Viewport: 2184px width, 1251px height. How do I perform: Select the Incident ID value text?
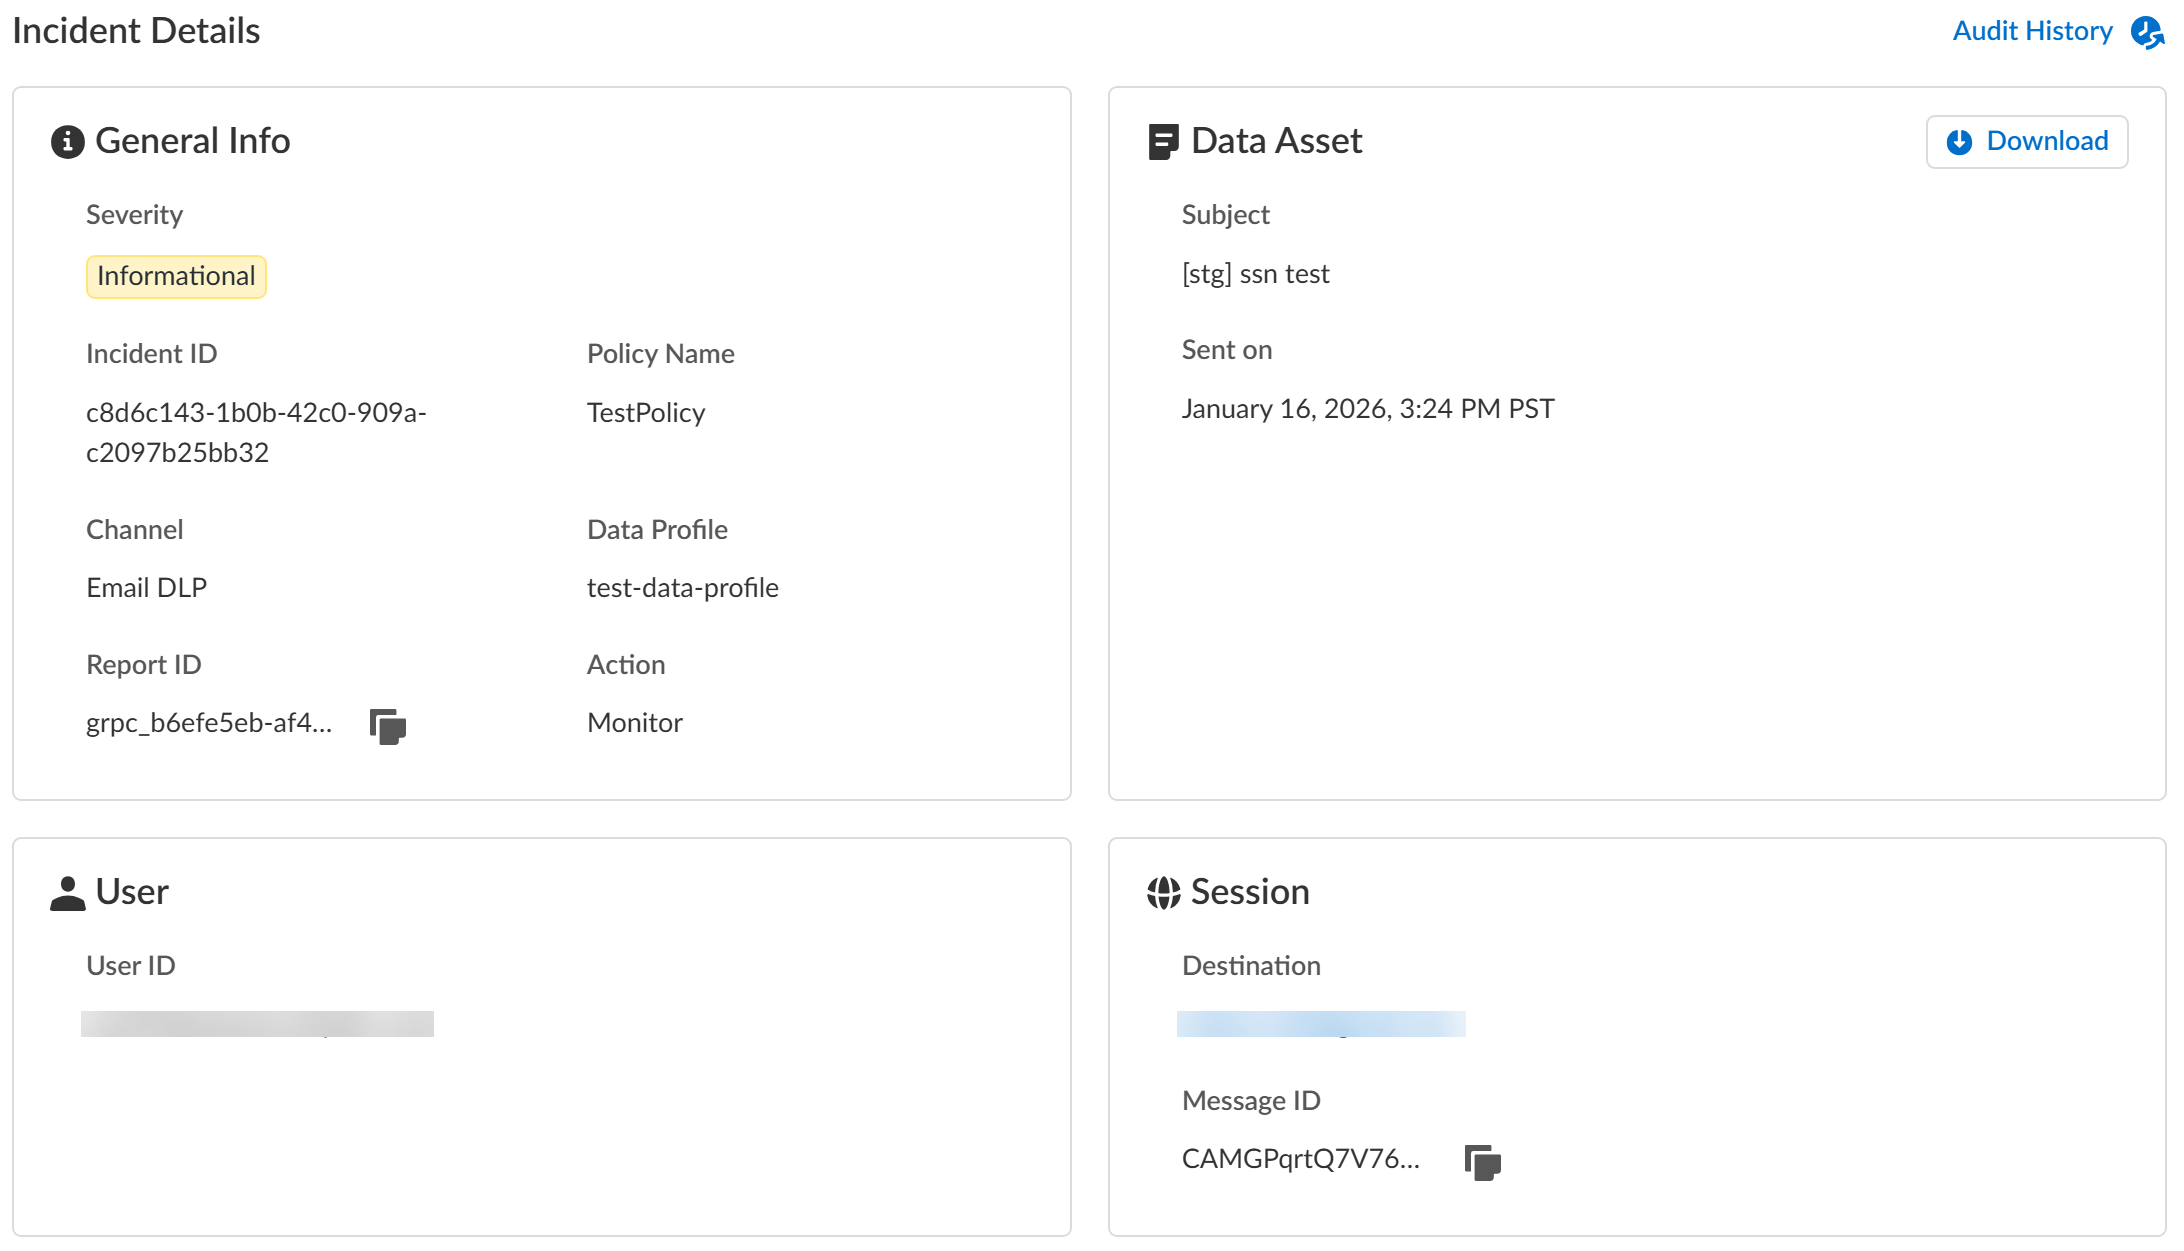(x=256, y=432)
